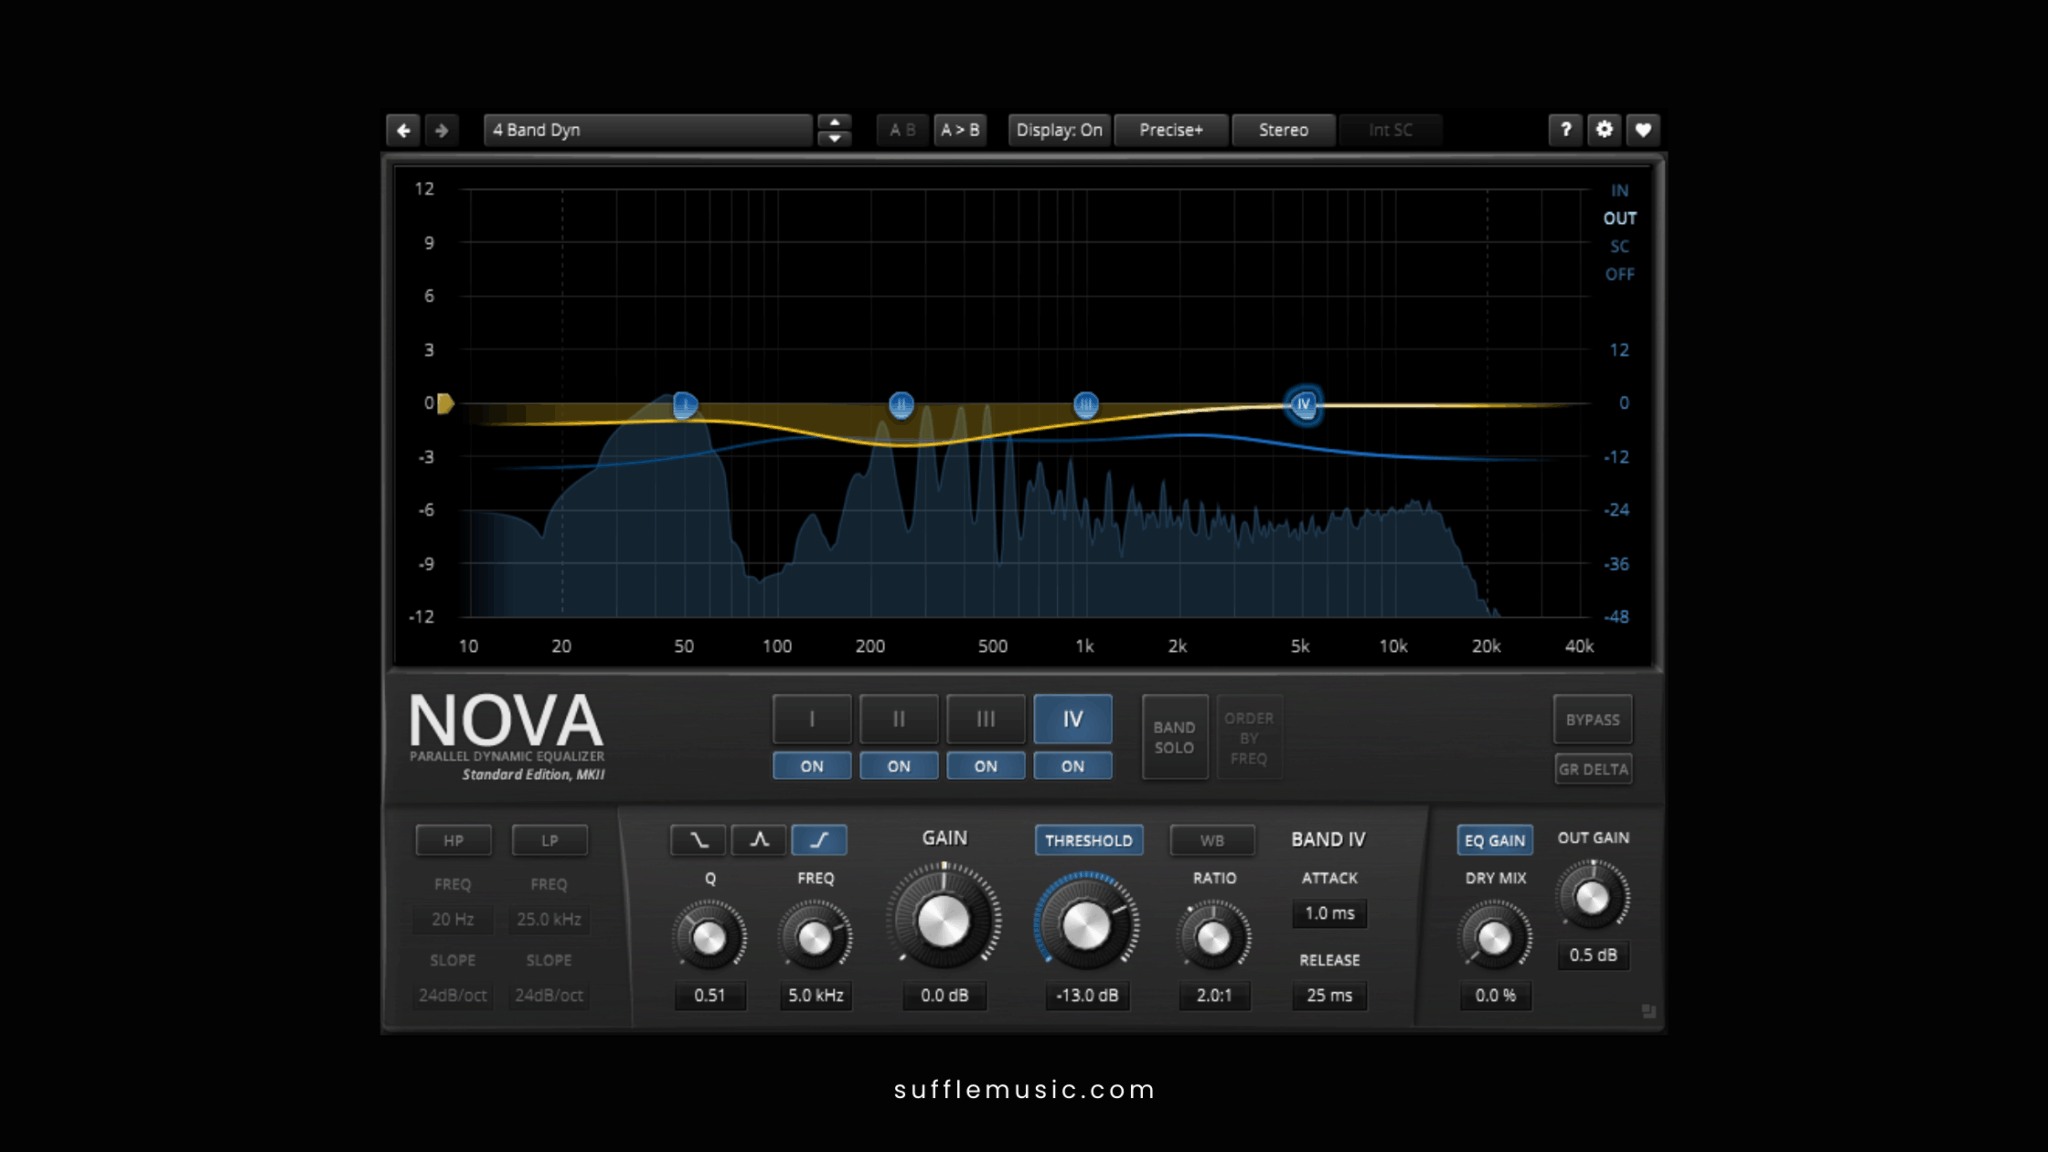Select OUT analyzer source

[1620, 218]
